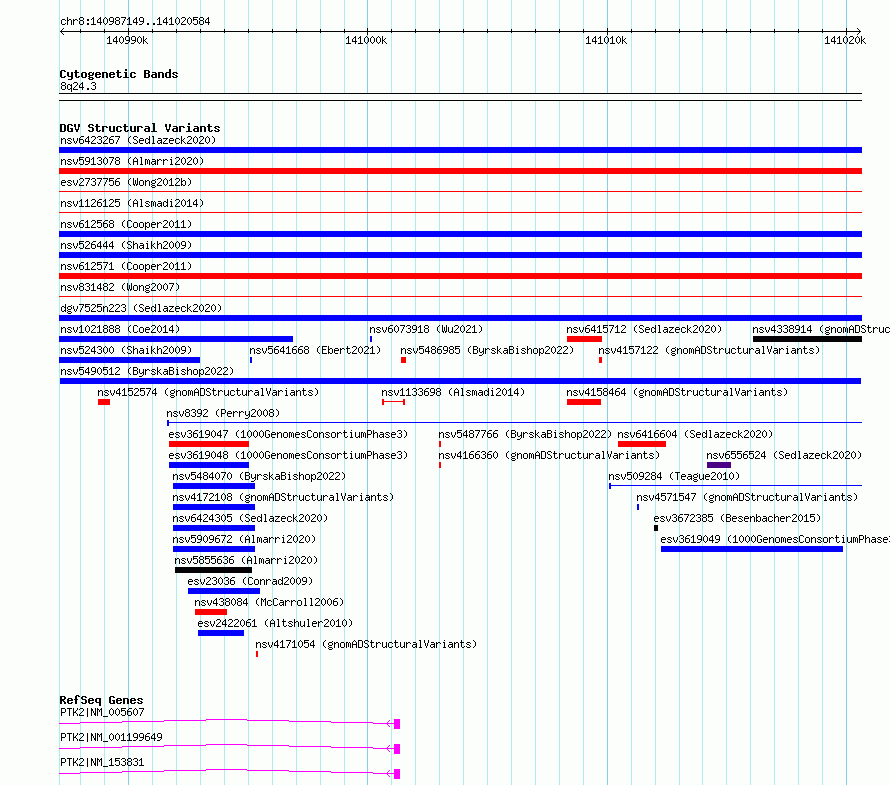Select the esv3619049 blue variant bar
The image size is (890, 785).
pos(752,549)
